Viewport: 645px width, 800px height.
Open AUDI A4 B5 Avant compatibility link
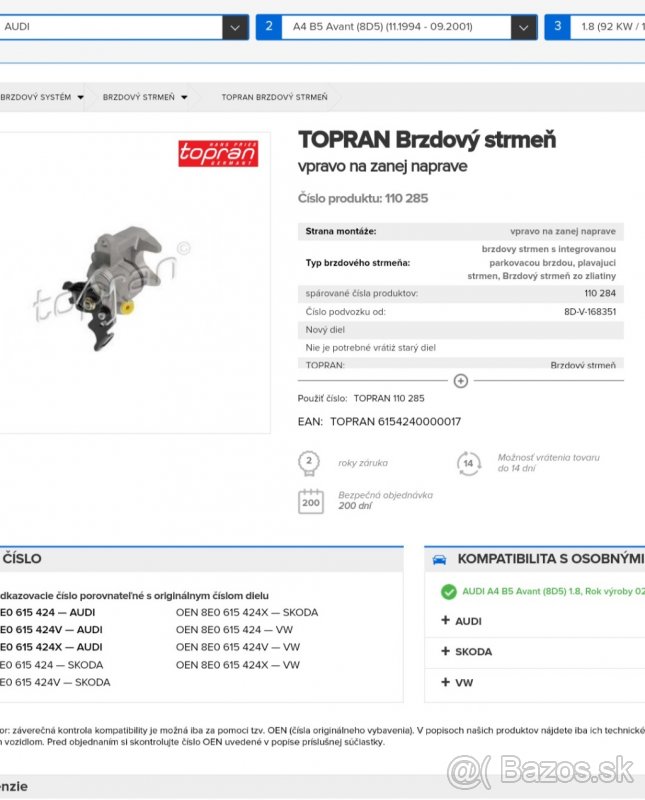pyautogui.click(x=553, y=591)
